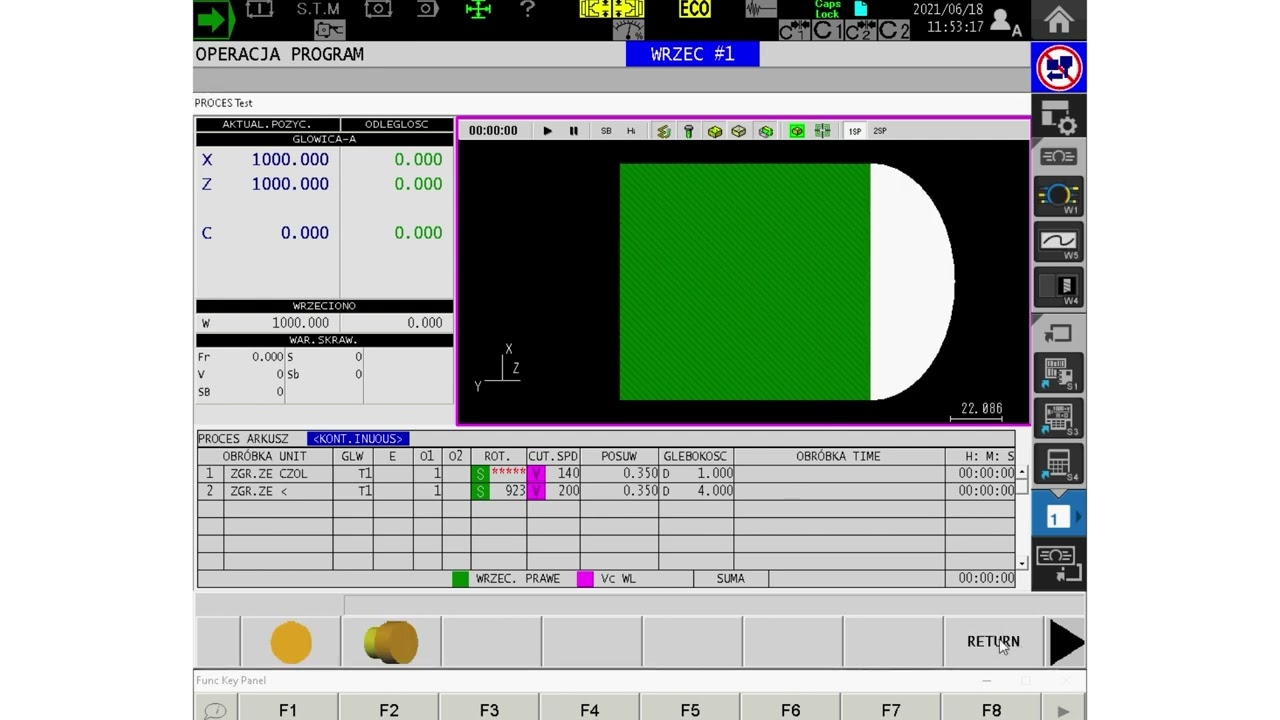Open the window settings gear icon
Screen dimensions: 1280x720
(x=1058, y=117)
